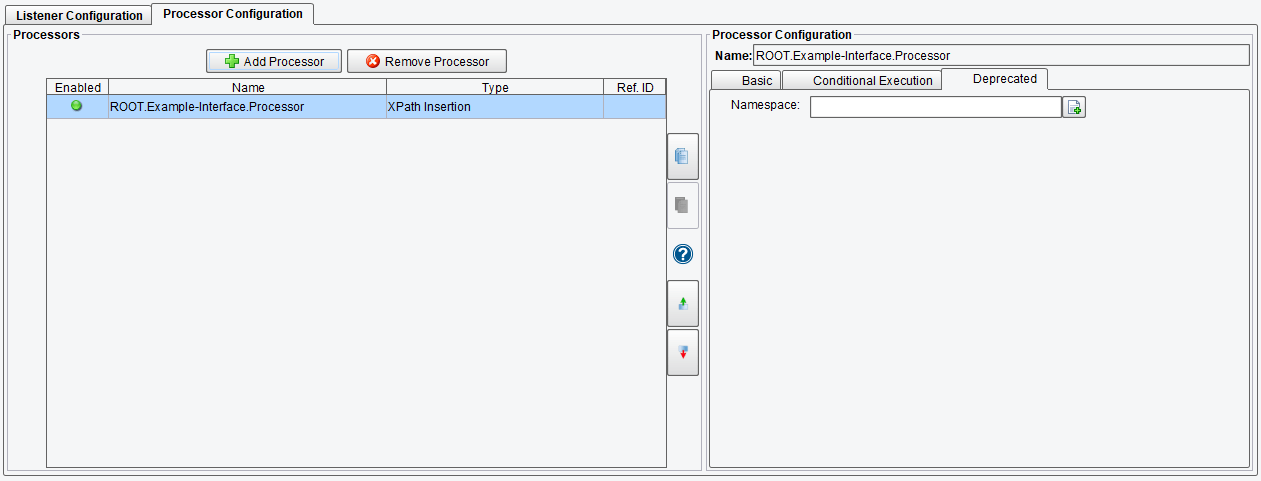
Task: Click the Add Processor button
Action: coord(274,61)
